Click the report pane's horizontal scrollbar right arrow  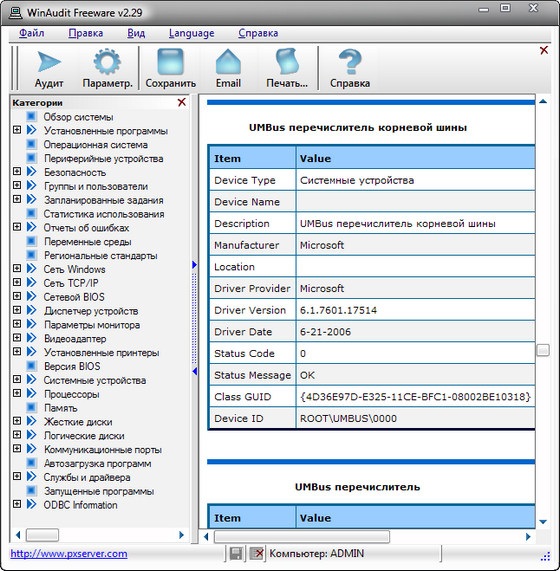pos(528,536)
